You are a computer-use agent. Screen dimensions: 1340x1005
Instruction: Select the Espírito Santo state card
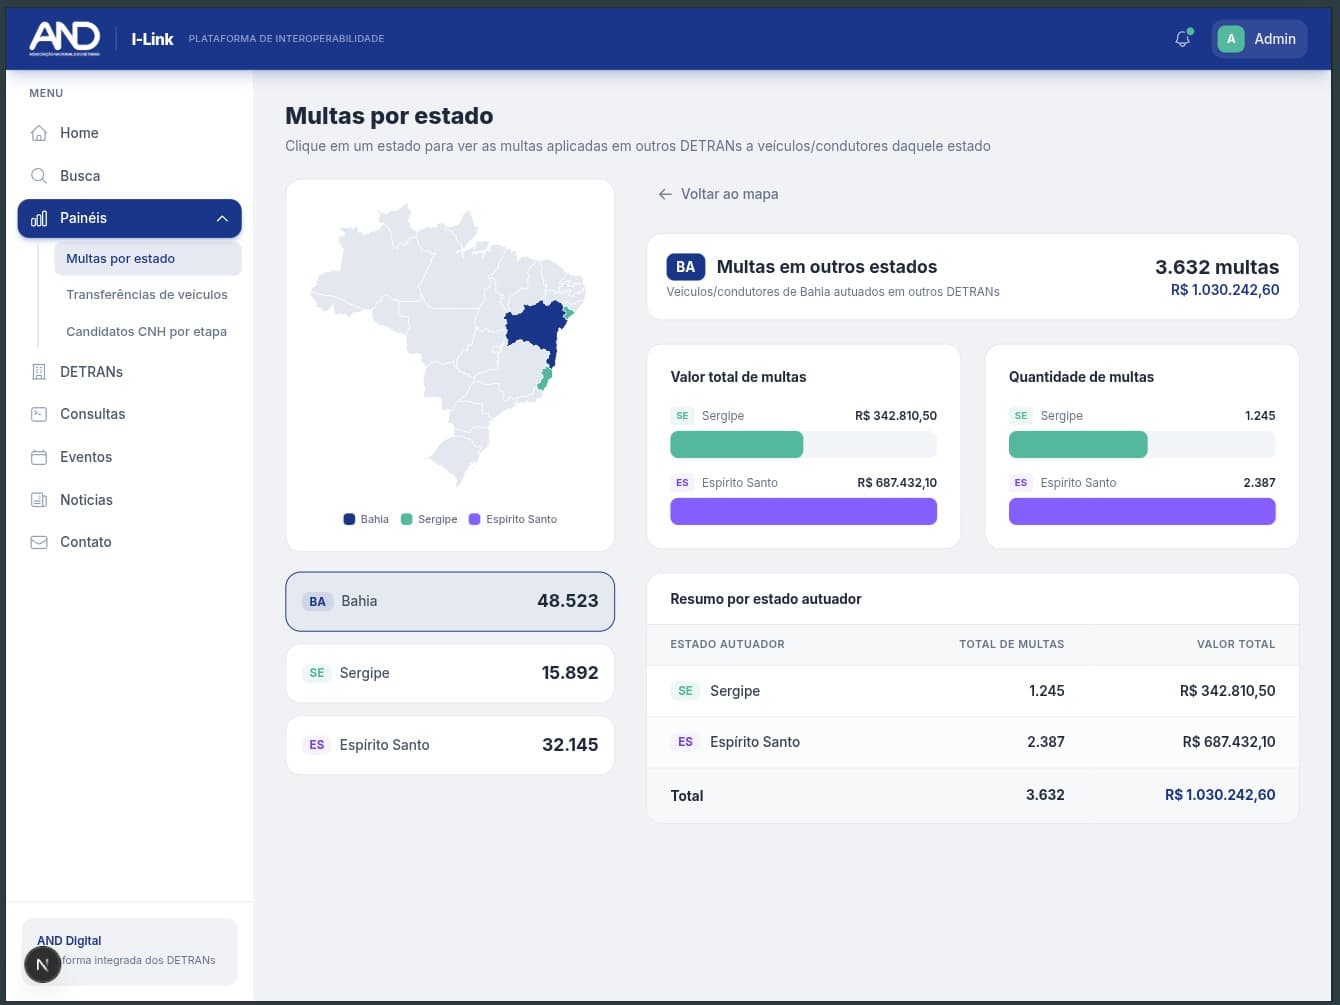[x=450, y=745]
